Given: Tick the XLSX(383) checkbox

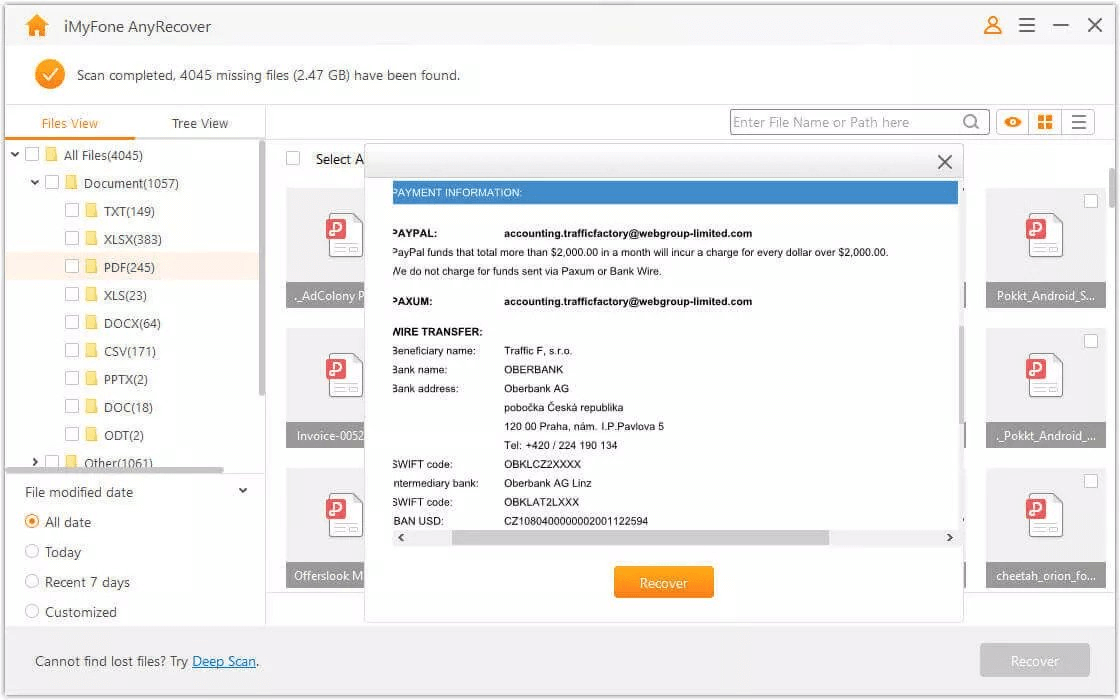Looking at the screenshot, I should 72,239.
